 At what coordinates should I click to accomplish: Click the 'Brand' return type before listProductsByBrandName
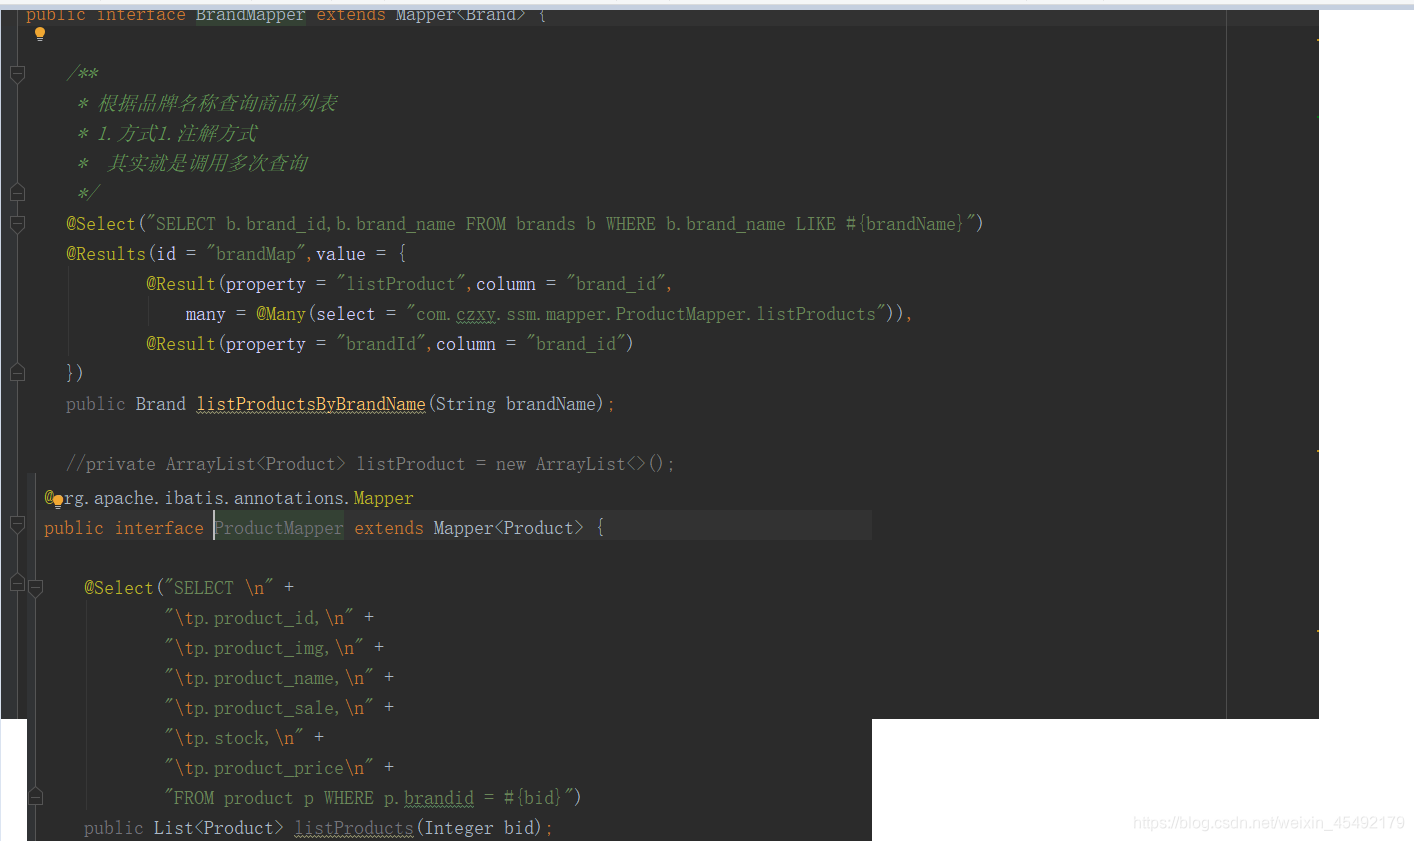click(x=161, y=404)
